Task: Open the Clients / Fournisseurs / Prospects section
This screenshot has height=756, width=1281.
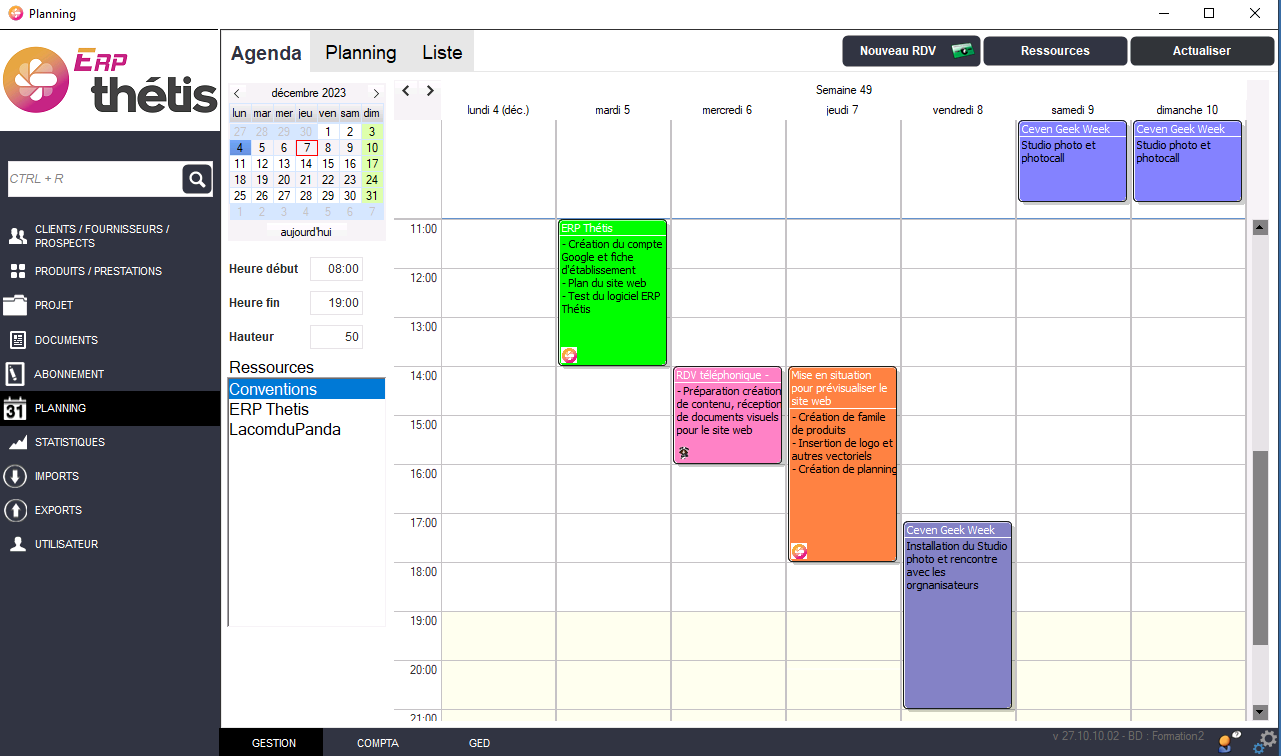Action: tap(100, 236)
